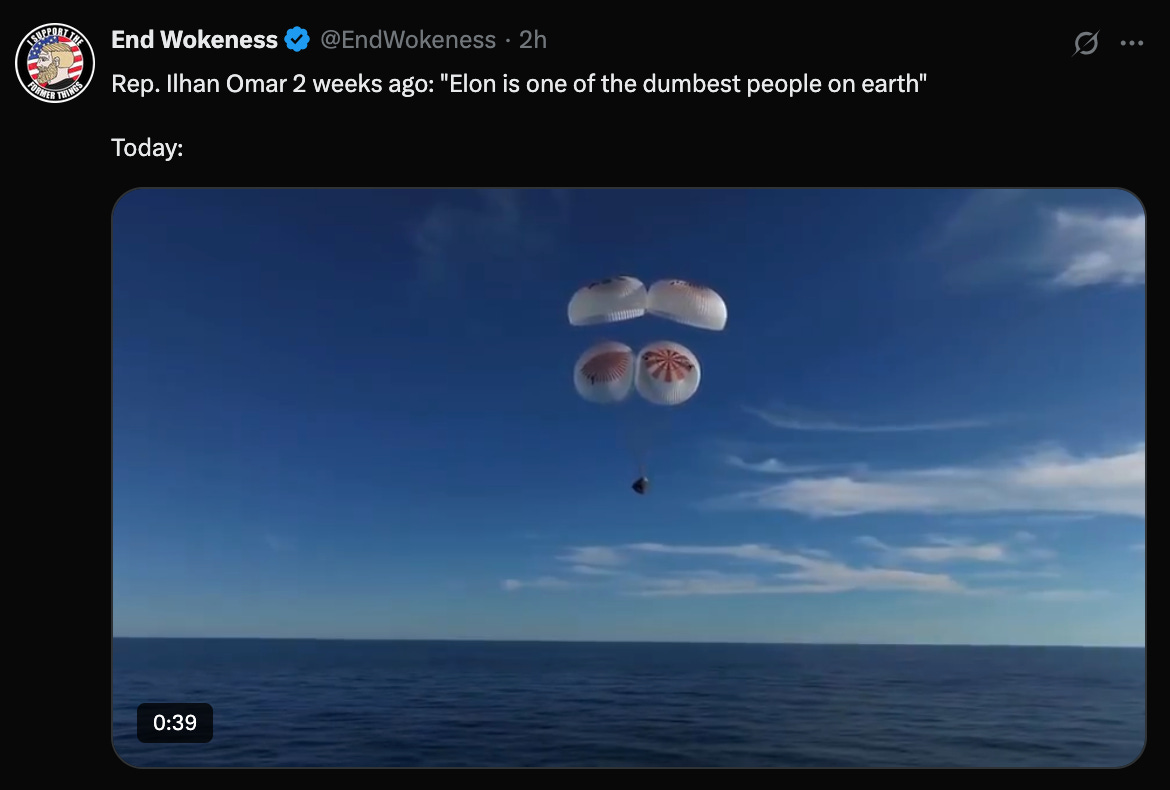Click 'dumbest people on earth' phrase

[x=784, y=84]
